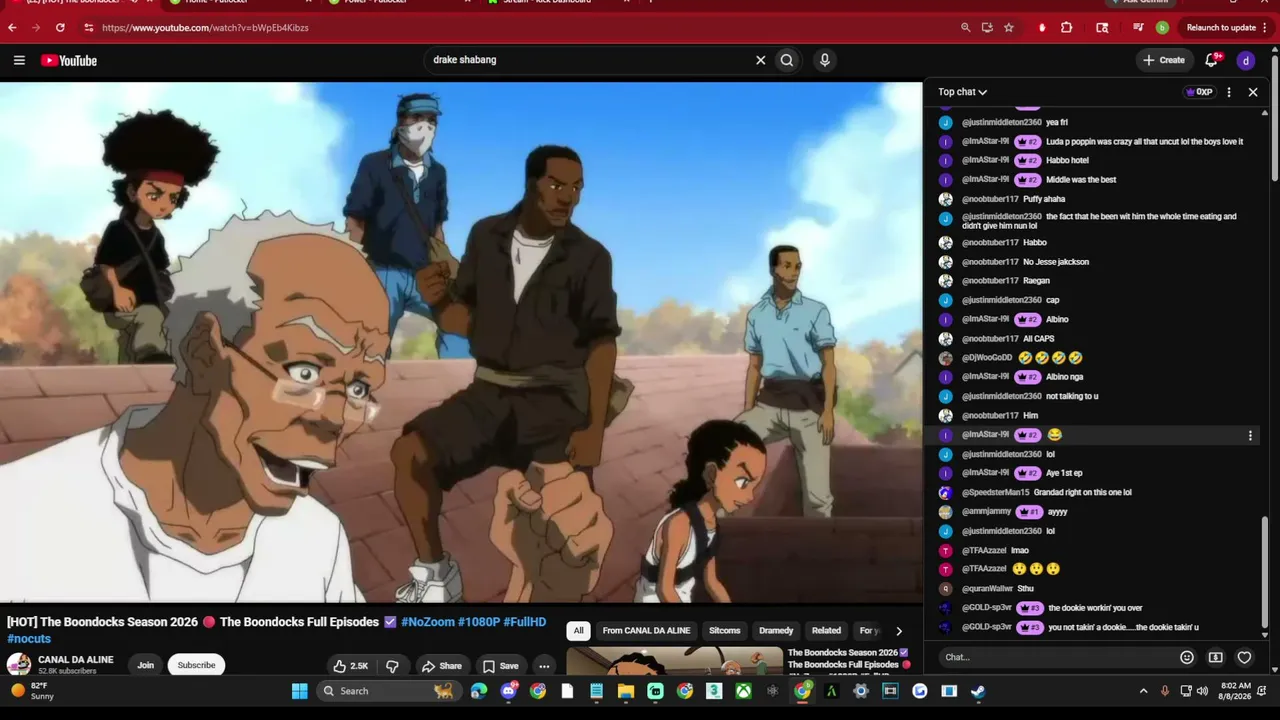Click the browser address bar URL
1280x720 pixels.
pos(205,28)
